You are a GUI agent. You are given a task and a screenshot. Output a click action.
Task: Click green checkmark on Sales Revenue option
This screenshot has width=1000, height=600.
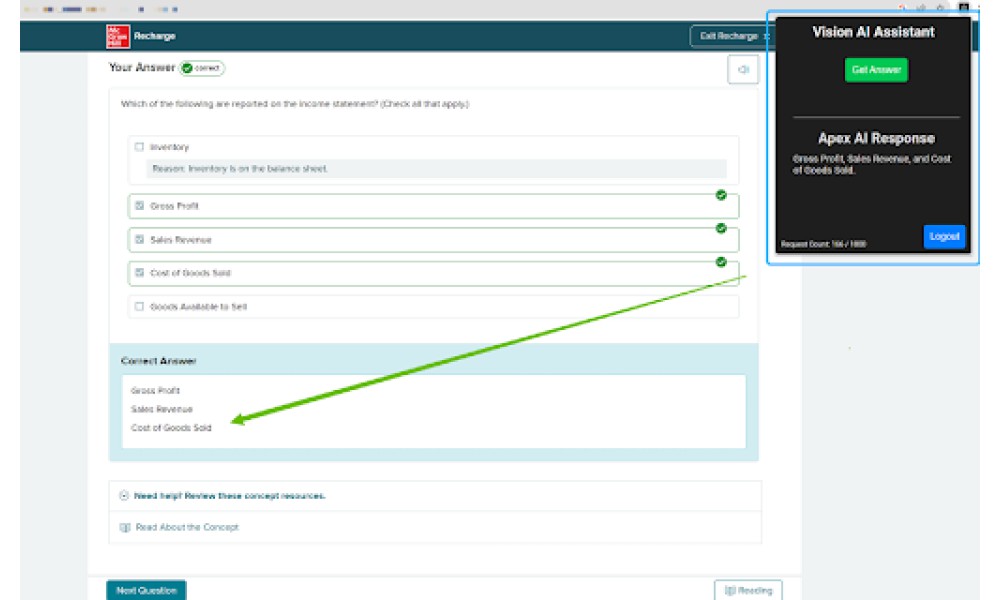coord(721,228)
